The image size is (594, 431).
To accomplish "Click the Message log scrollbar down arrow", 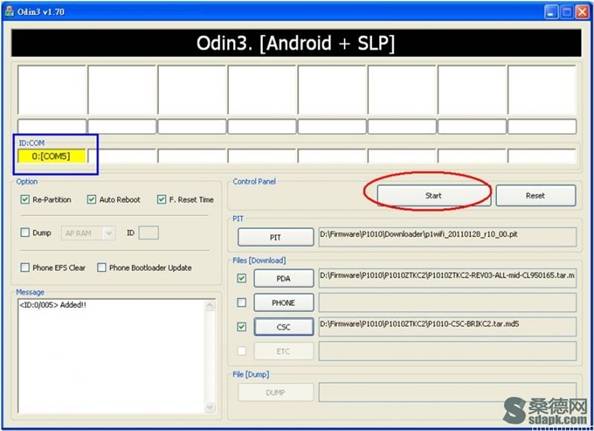I will 210,408.
